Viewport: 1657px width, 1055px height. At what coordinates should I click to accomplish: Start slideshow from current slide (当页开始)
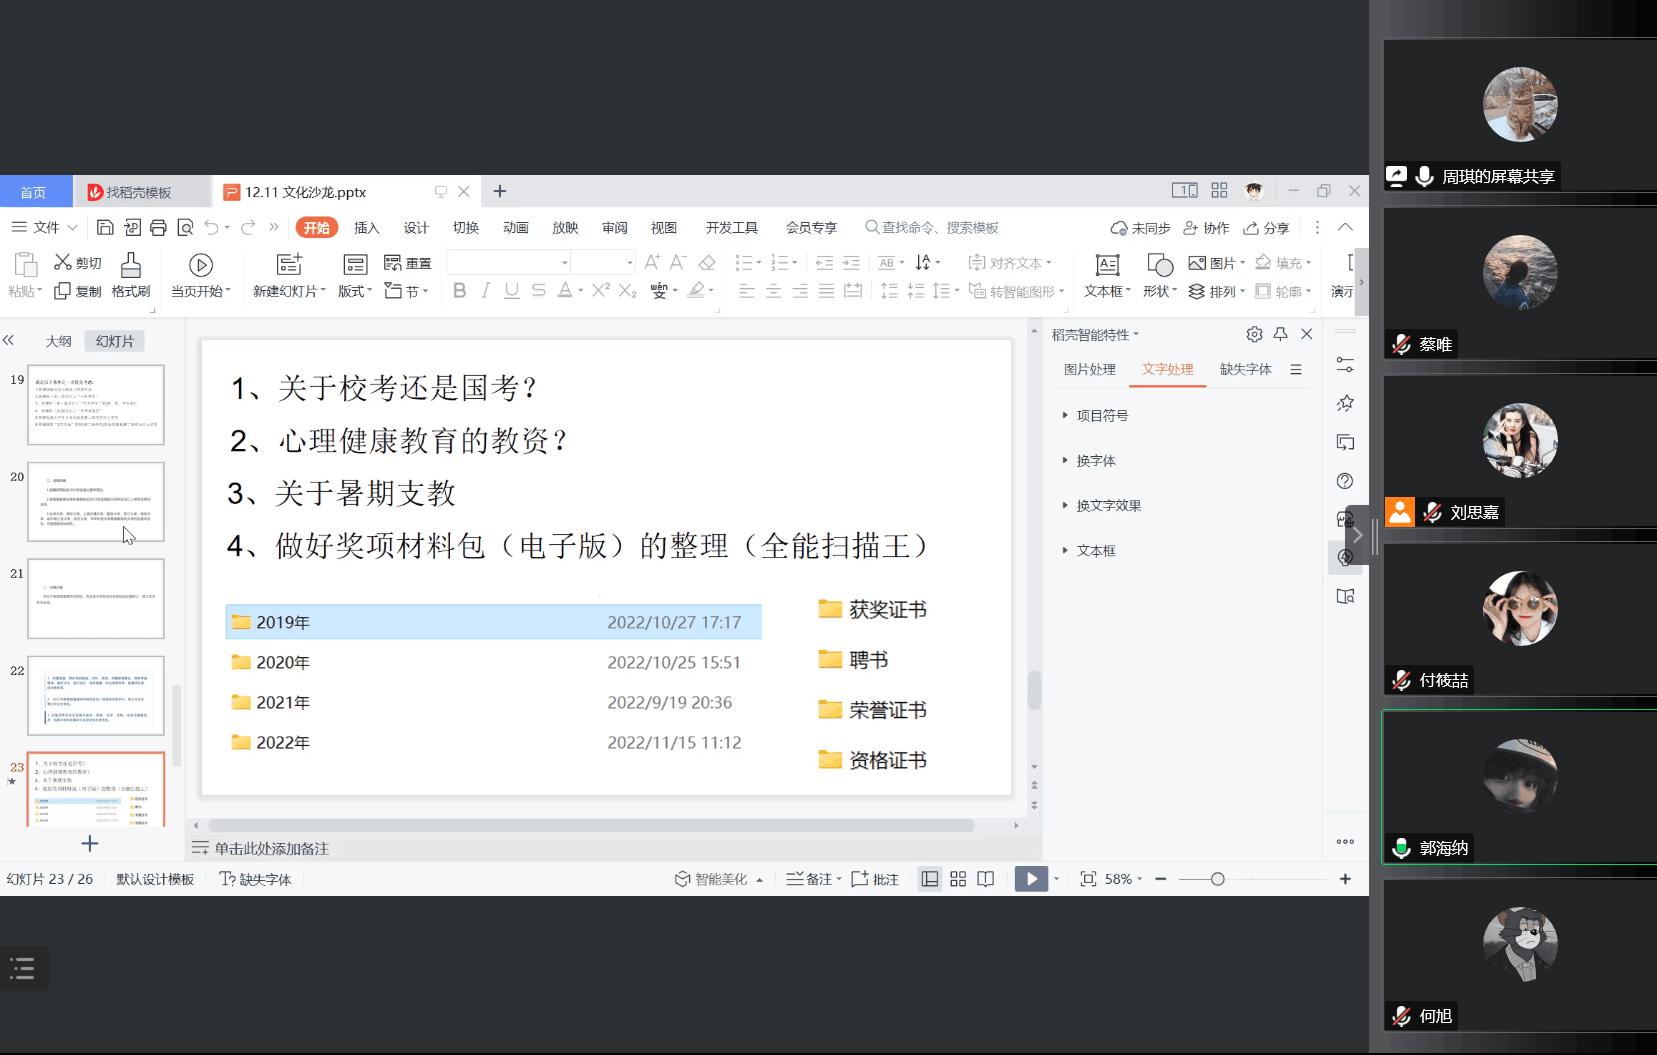click(201, 265)
